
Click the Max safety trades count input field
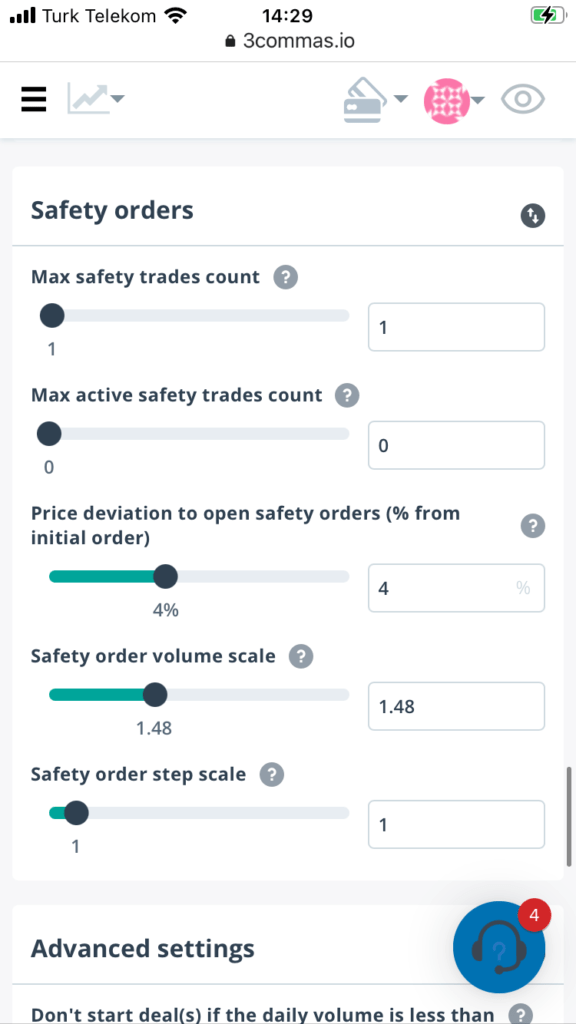(x=456, y=327)
